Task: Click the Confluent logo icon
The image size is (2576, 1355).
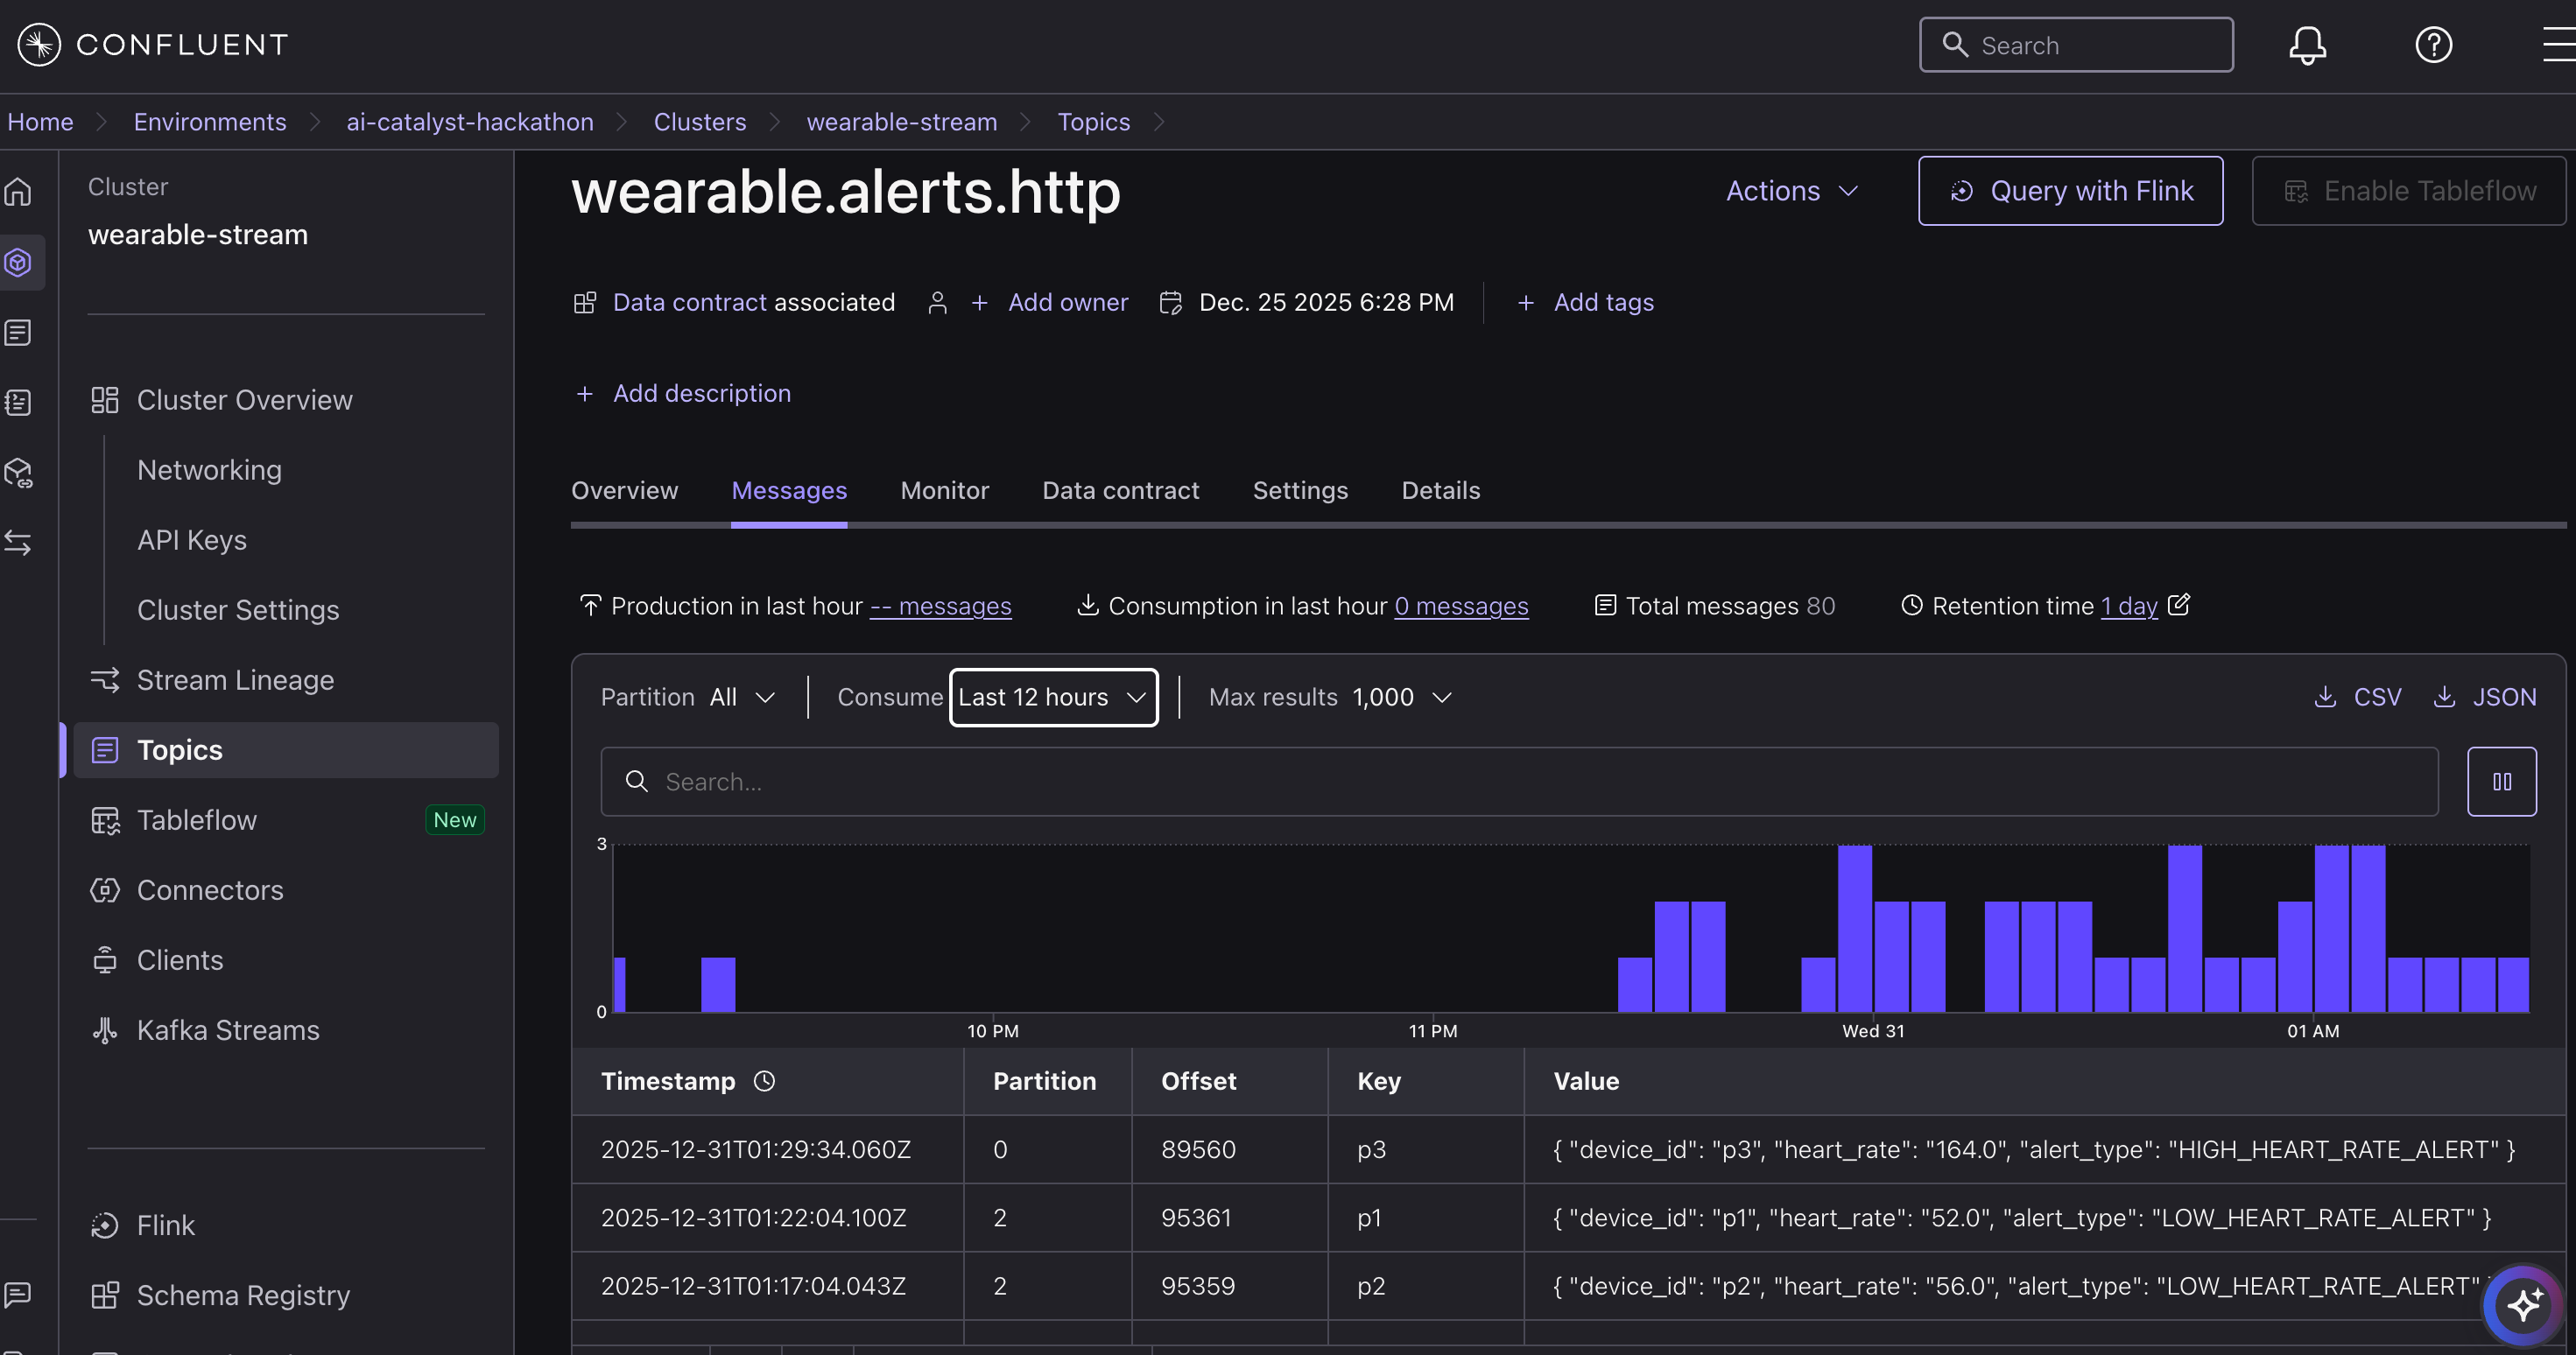Action: point(39,45)
